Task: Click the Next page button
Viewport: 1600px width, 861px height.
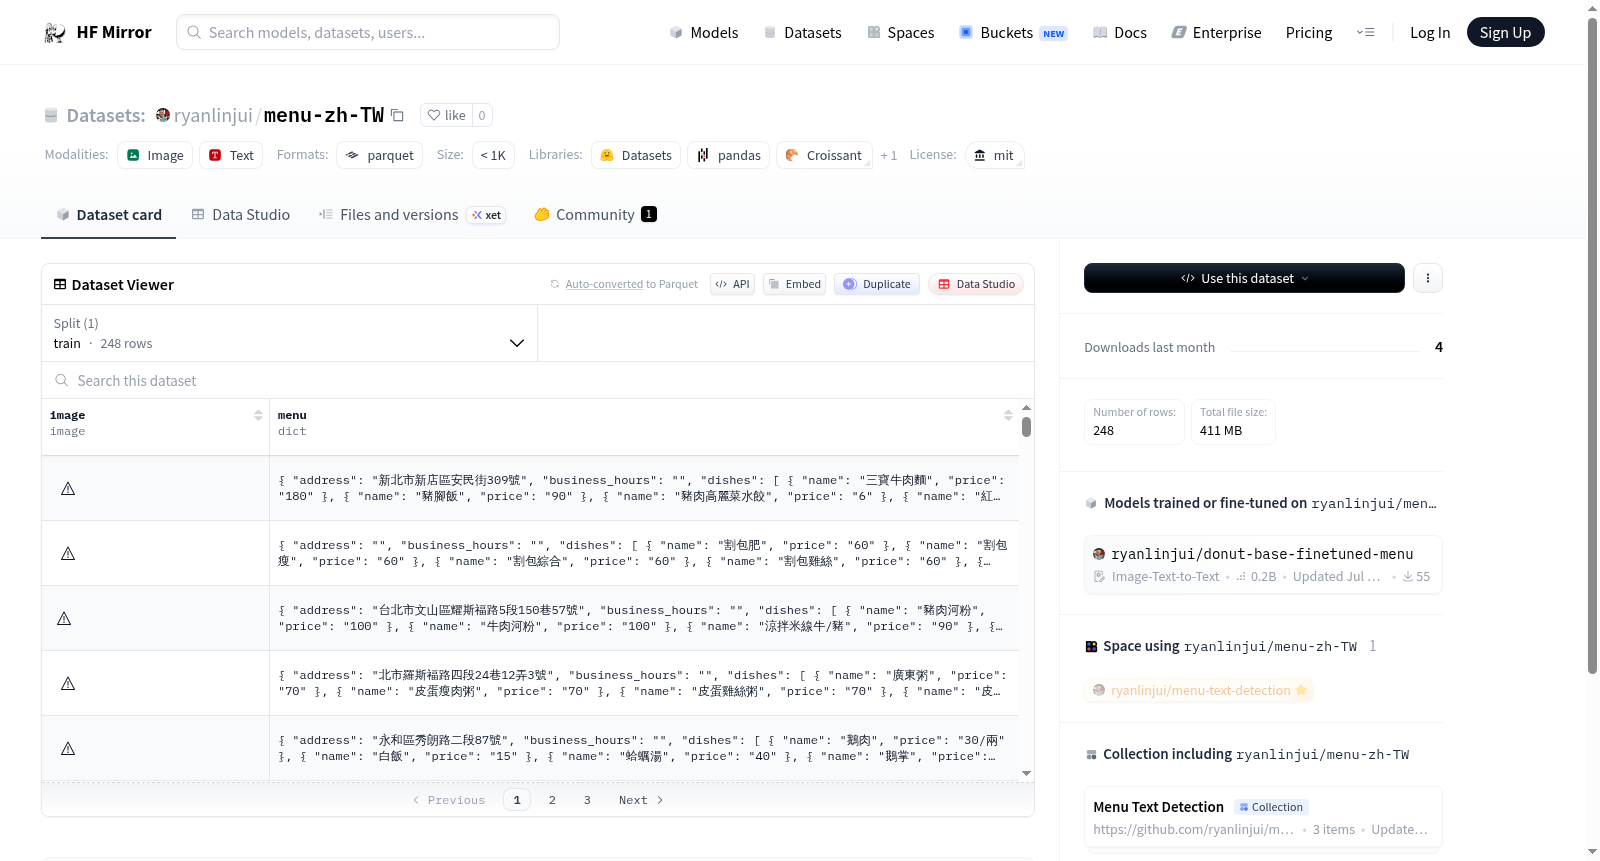Action: tap(641, 800)
